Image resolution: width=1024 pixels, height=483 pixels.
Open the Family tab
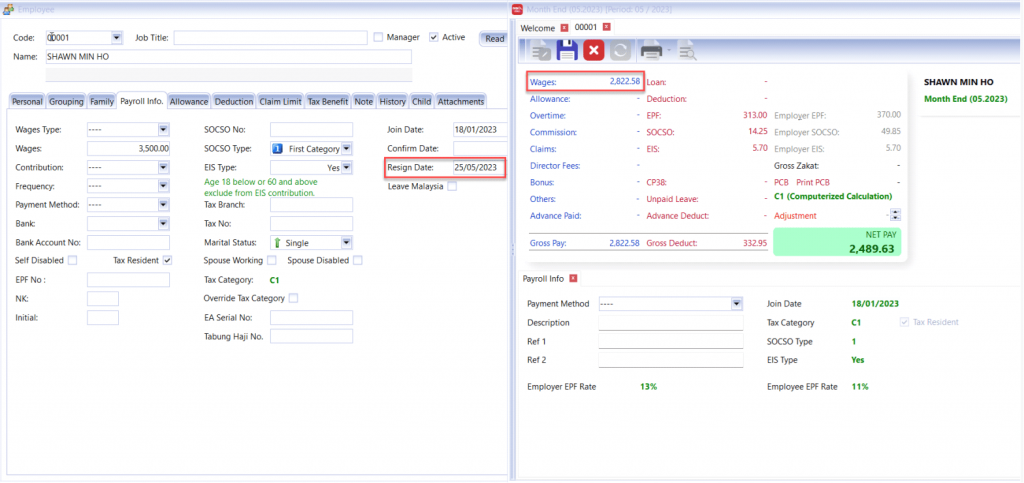tap(102, 101)
